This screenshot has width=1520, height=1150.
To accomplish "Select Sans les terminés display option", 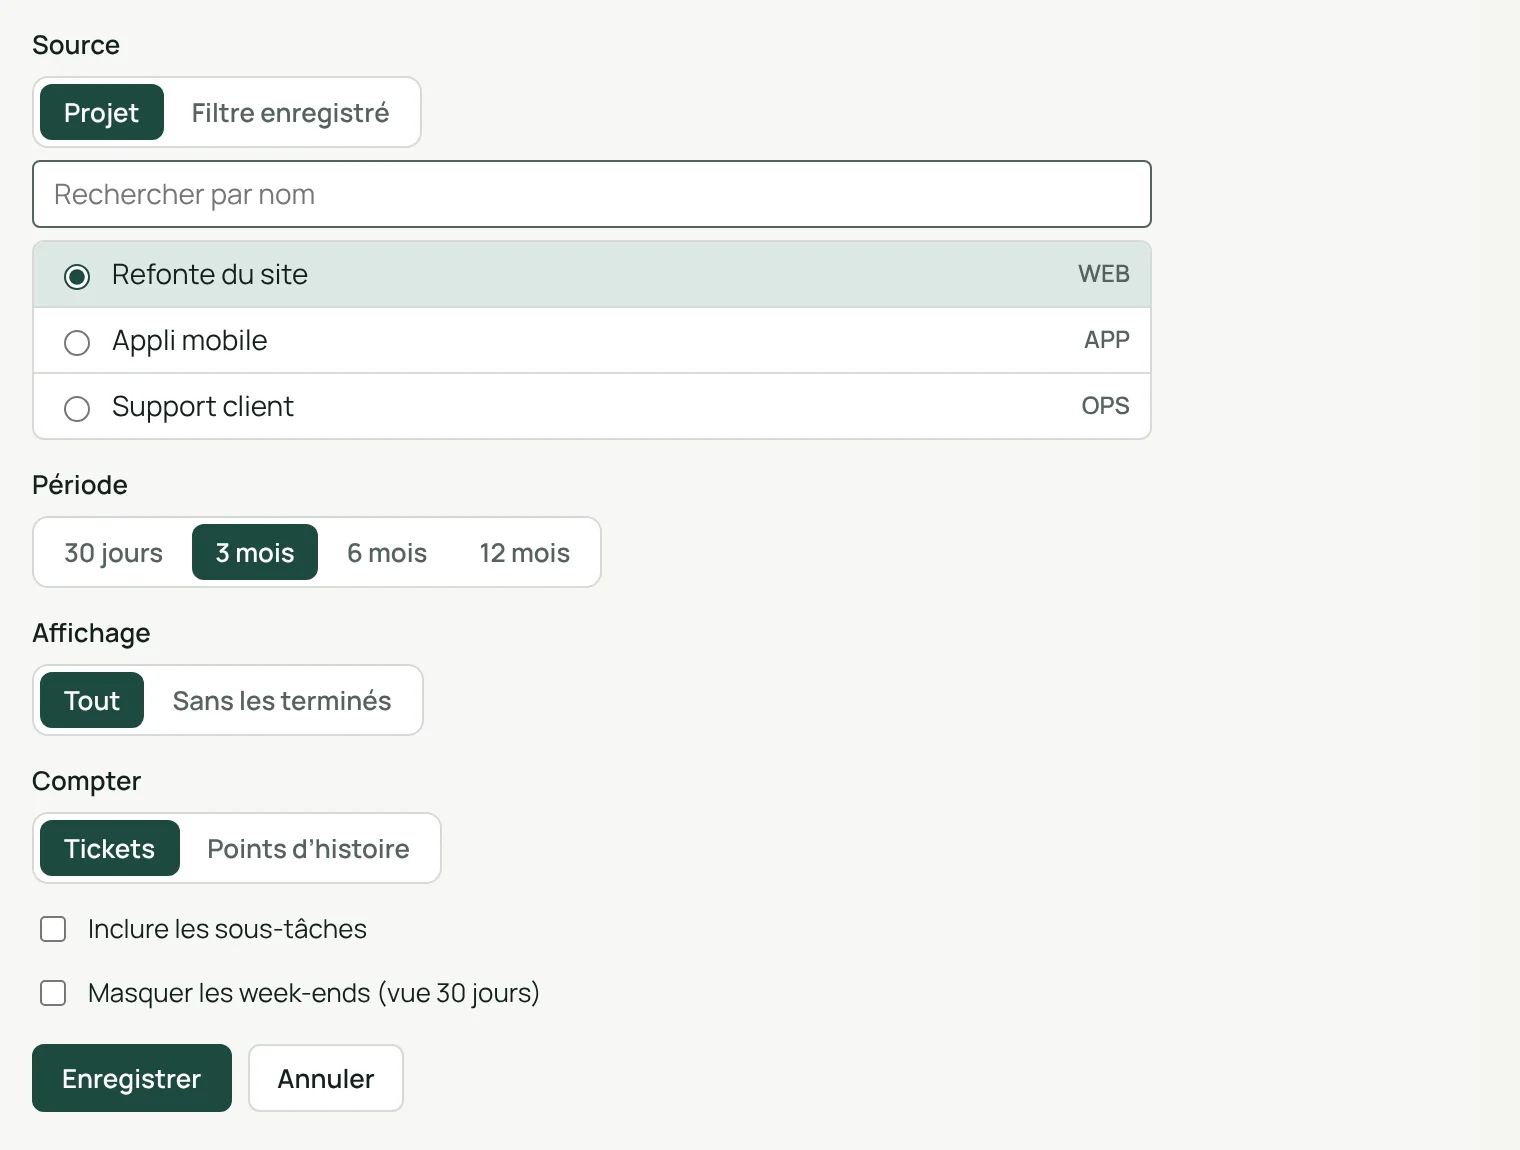I will tap(282, 700).
